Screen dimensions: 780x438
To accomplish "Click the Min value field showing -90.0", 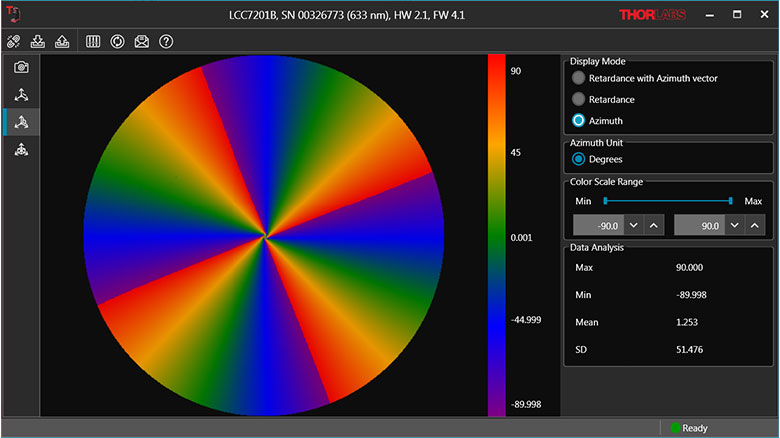I will (x=598, y=226).
